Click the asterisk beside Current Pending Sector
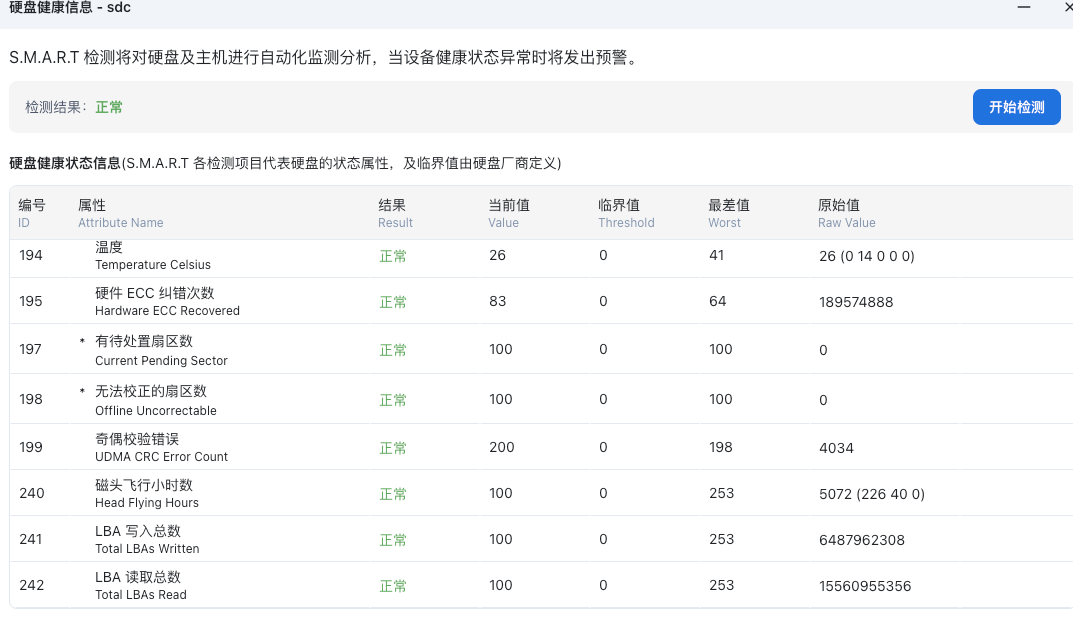This screenshot has width=1073, height=617. 83,342
